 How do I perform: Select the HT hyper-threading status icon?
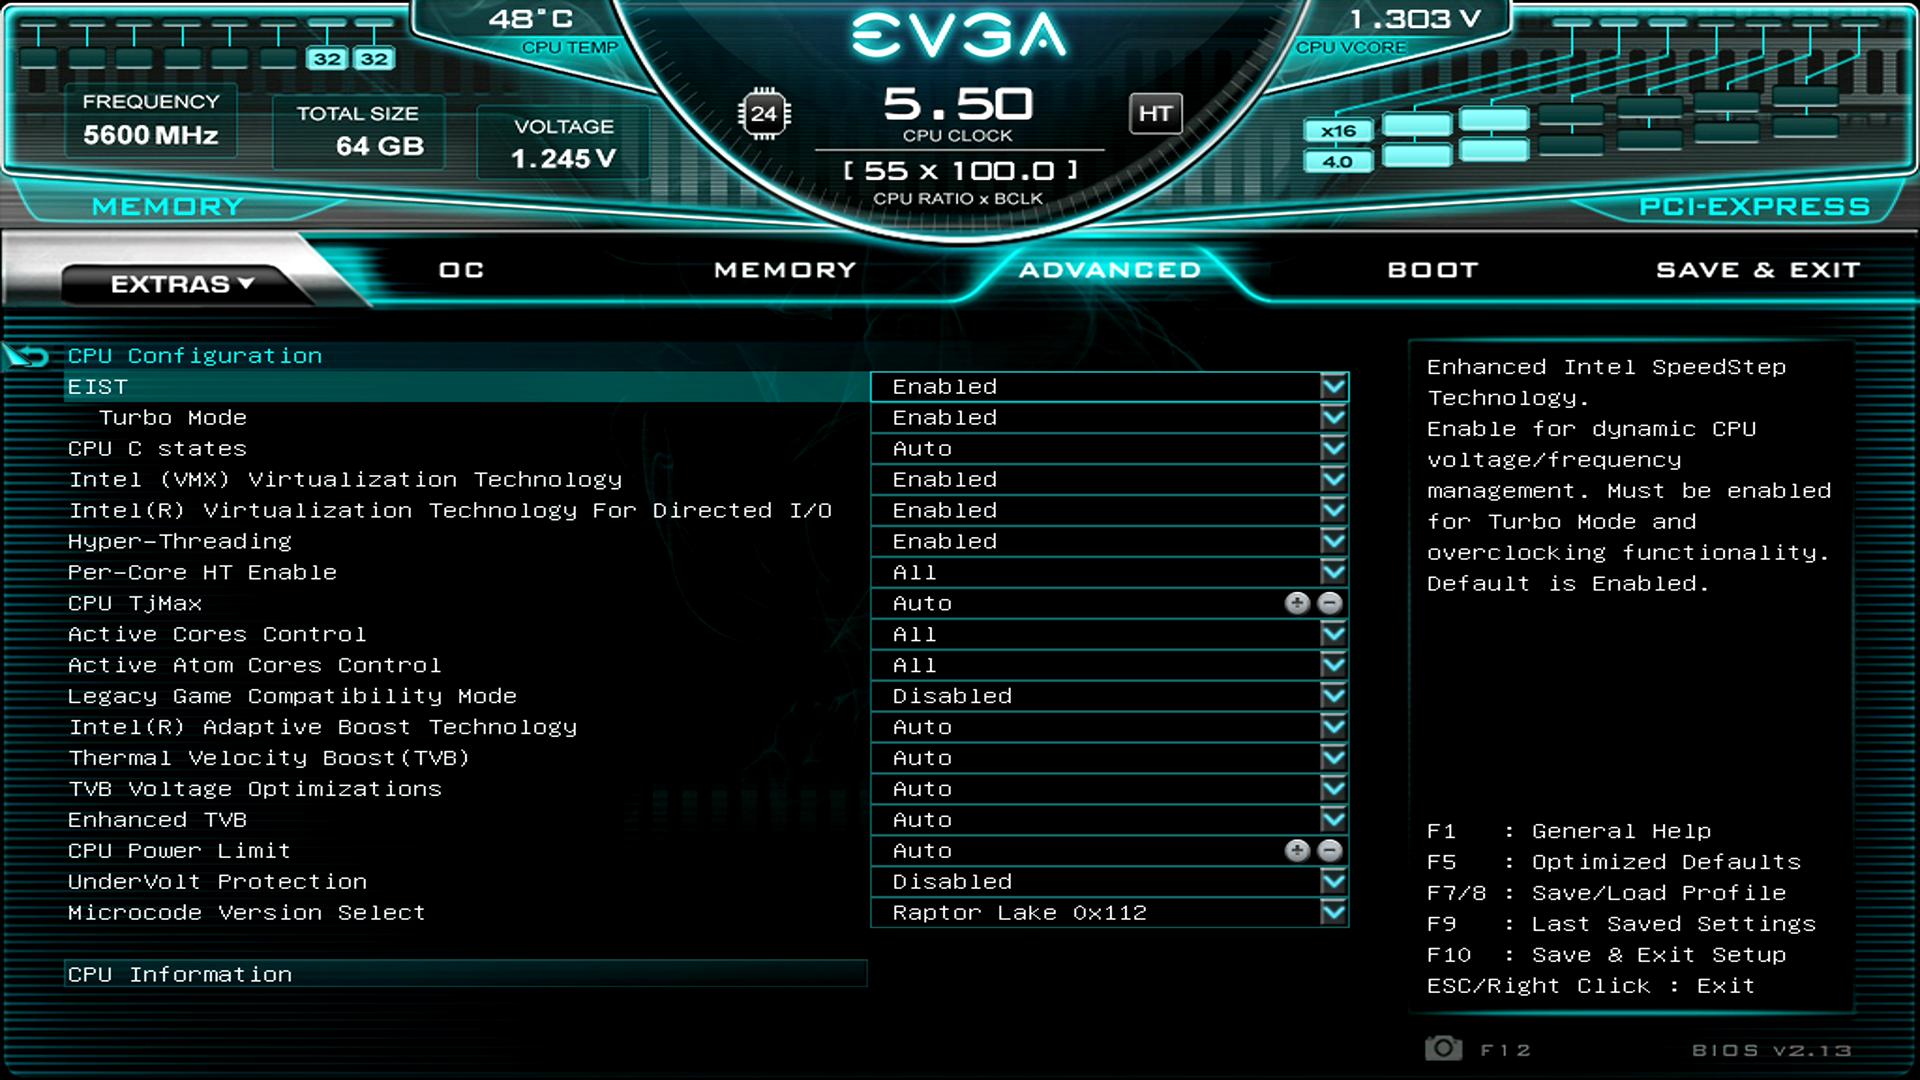pos(1156,113)
